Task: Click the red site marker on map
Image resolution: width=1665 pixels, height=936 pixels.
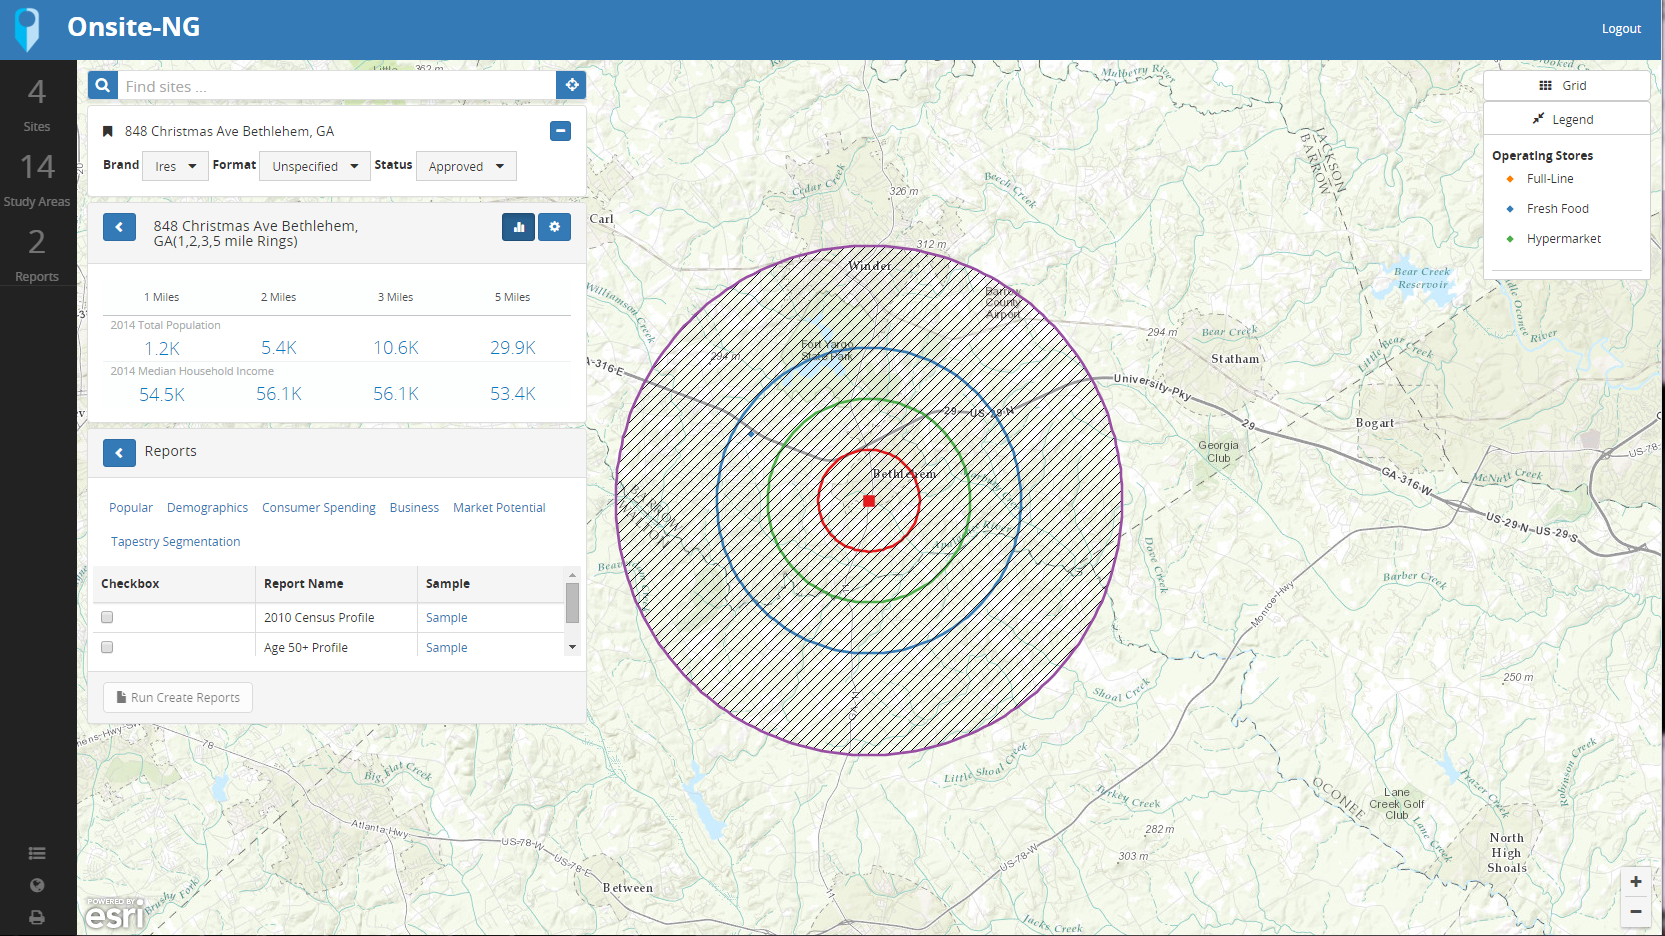Action: pos(869,501)
